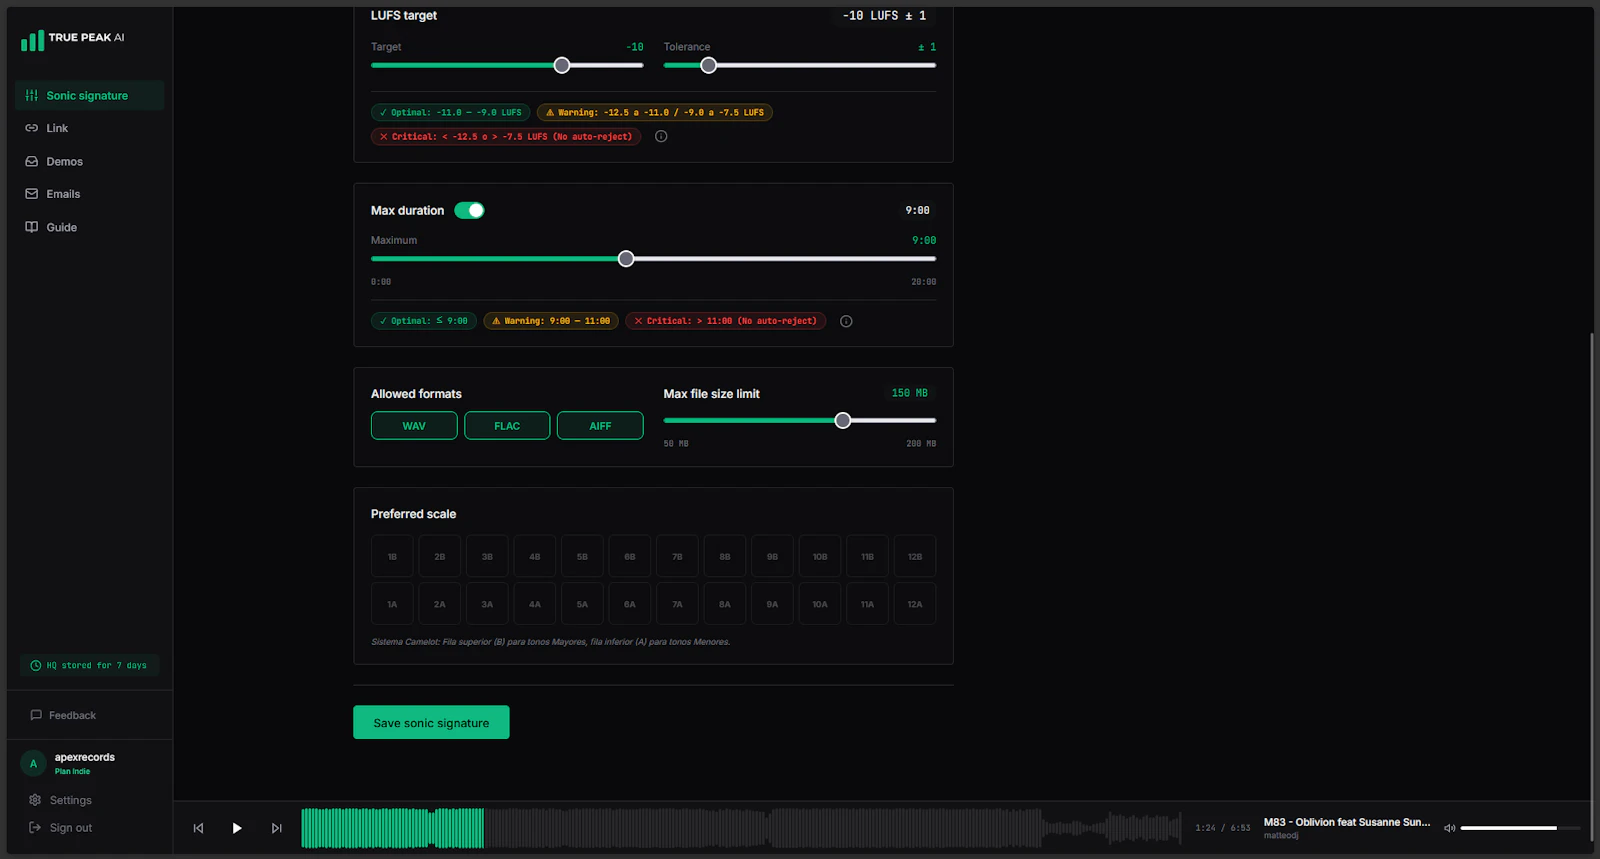
Task: Select the 2B scale key
Action: pos(440,556)
